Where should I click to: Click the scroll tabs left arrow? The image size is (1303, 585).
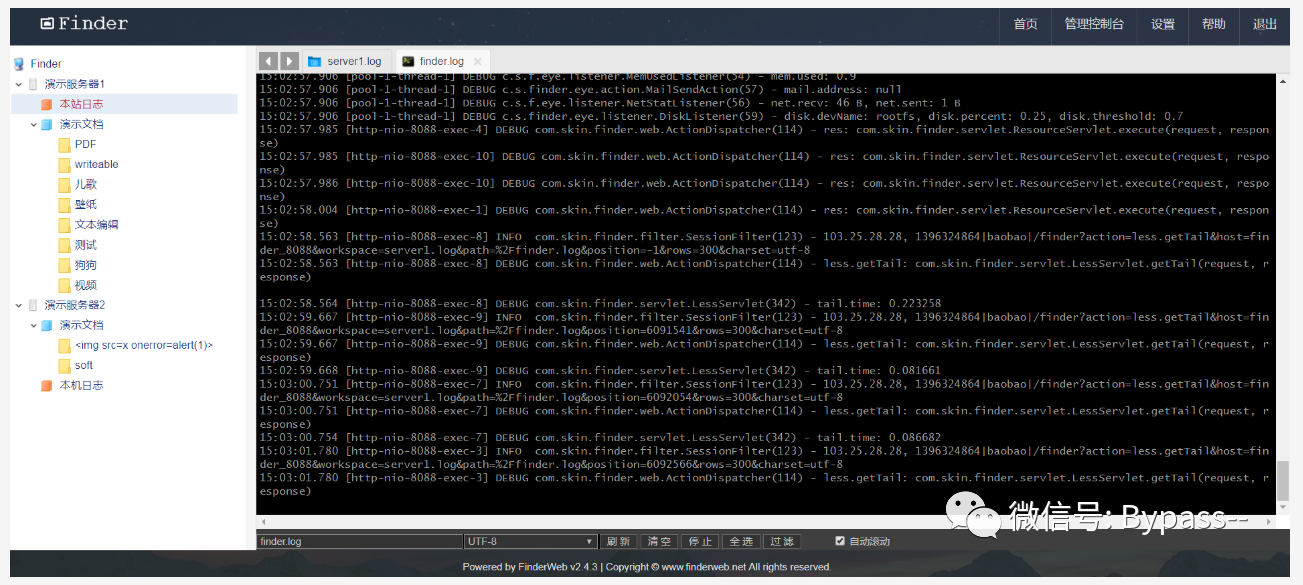(x=268, y=61)
